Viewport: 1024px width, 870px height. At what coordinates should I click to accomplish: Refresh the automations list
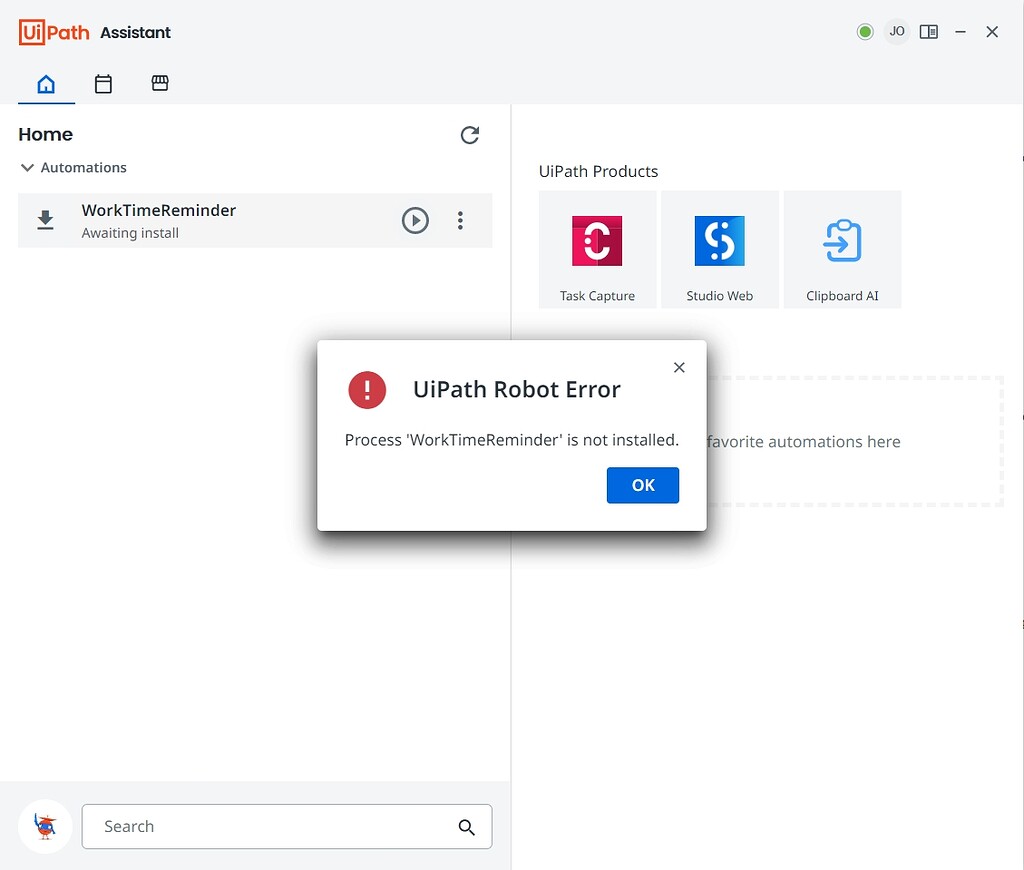tap(469, 135)
